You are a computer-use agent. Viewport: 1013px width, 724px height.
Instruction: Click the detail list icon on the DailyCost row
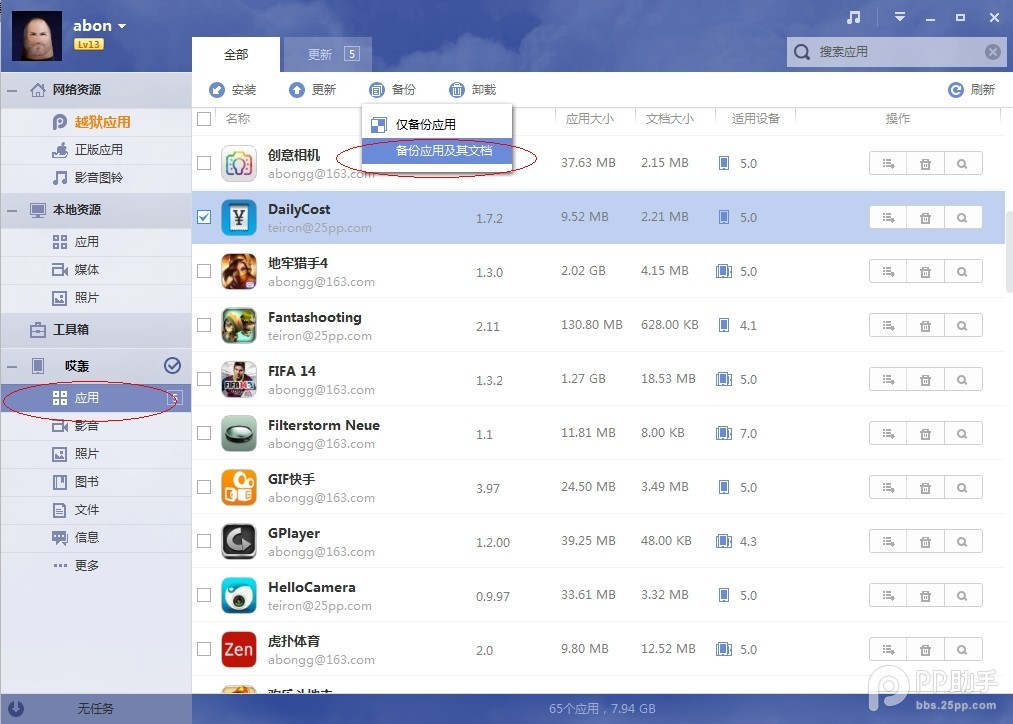[x=887, y=217]
